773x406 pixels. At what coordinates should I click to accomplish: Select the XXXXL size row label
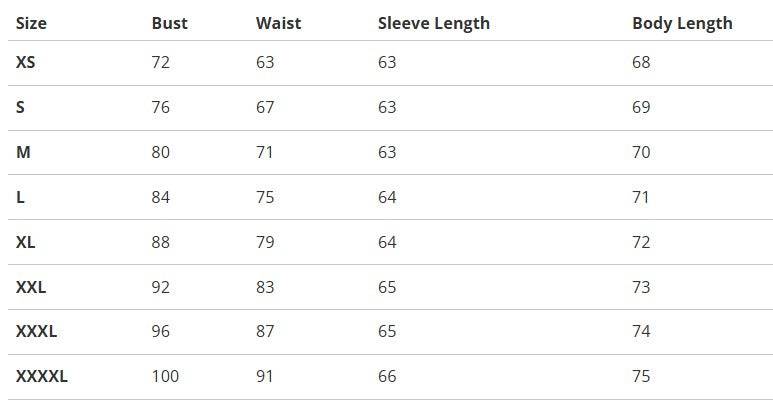42,376
